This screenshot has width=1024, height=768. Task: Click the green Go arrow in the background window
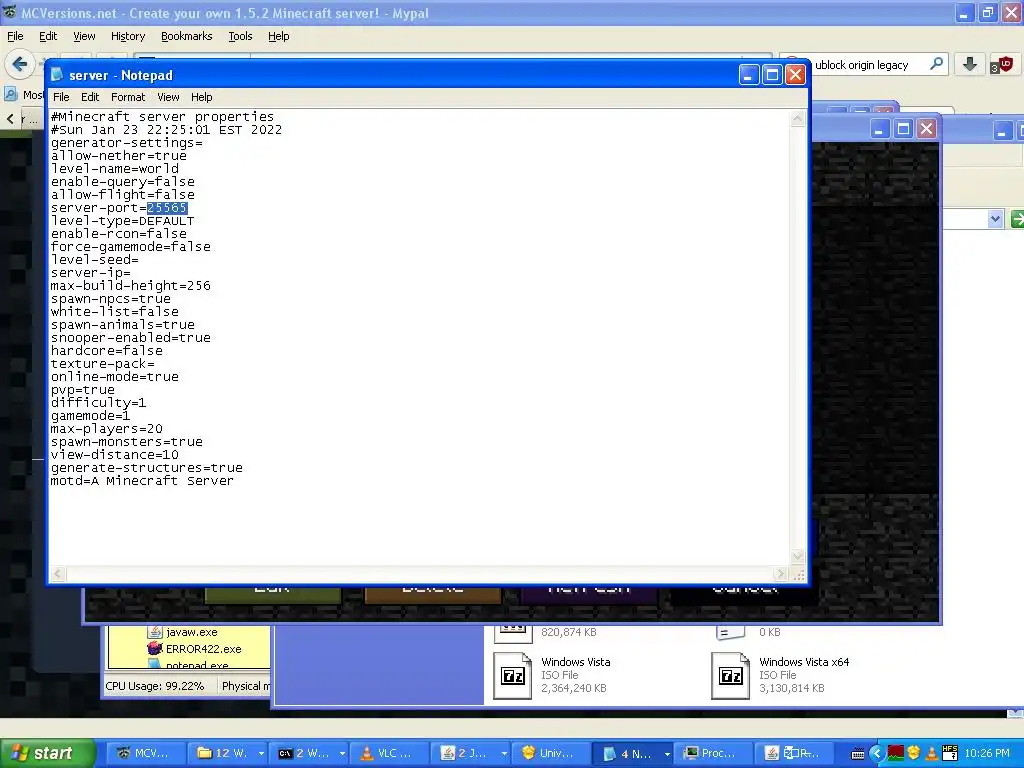1017,219
